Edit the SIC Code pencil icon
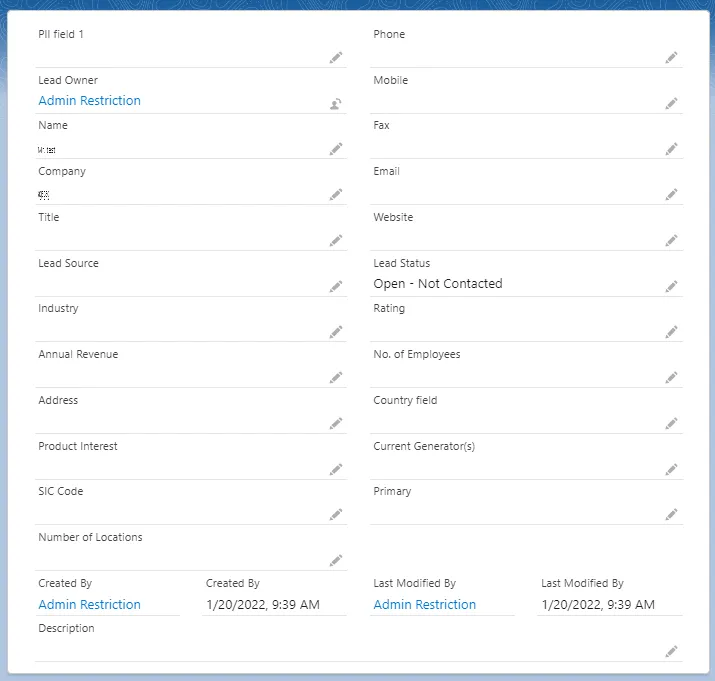Image resolution: width=715 pixels, height=681 pixels. tap(336, 515)
